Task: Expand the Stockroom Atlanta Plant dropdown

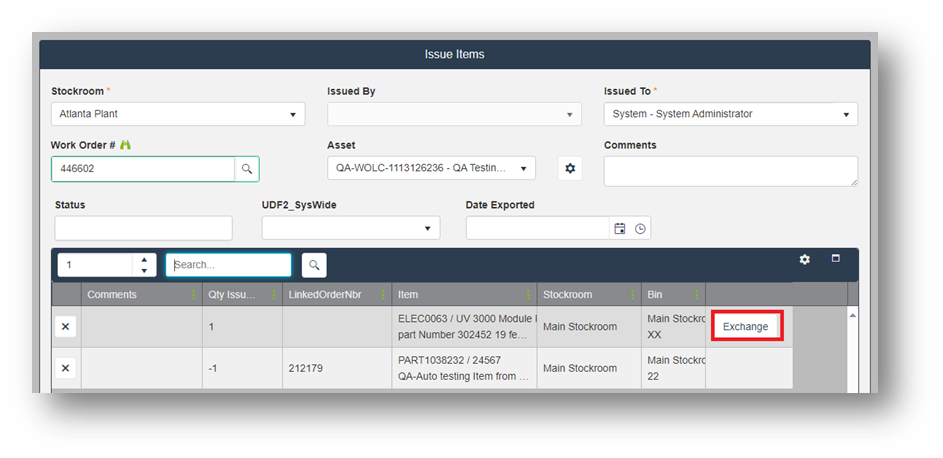Action: coord(293,114)
